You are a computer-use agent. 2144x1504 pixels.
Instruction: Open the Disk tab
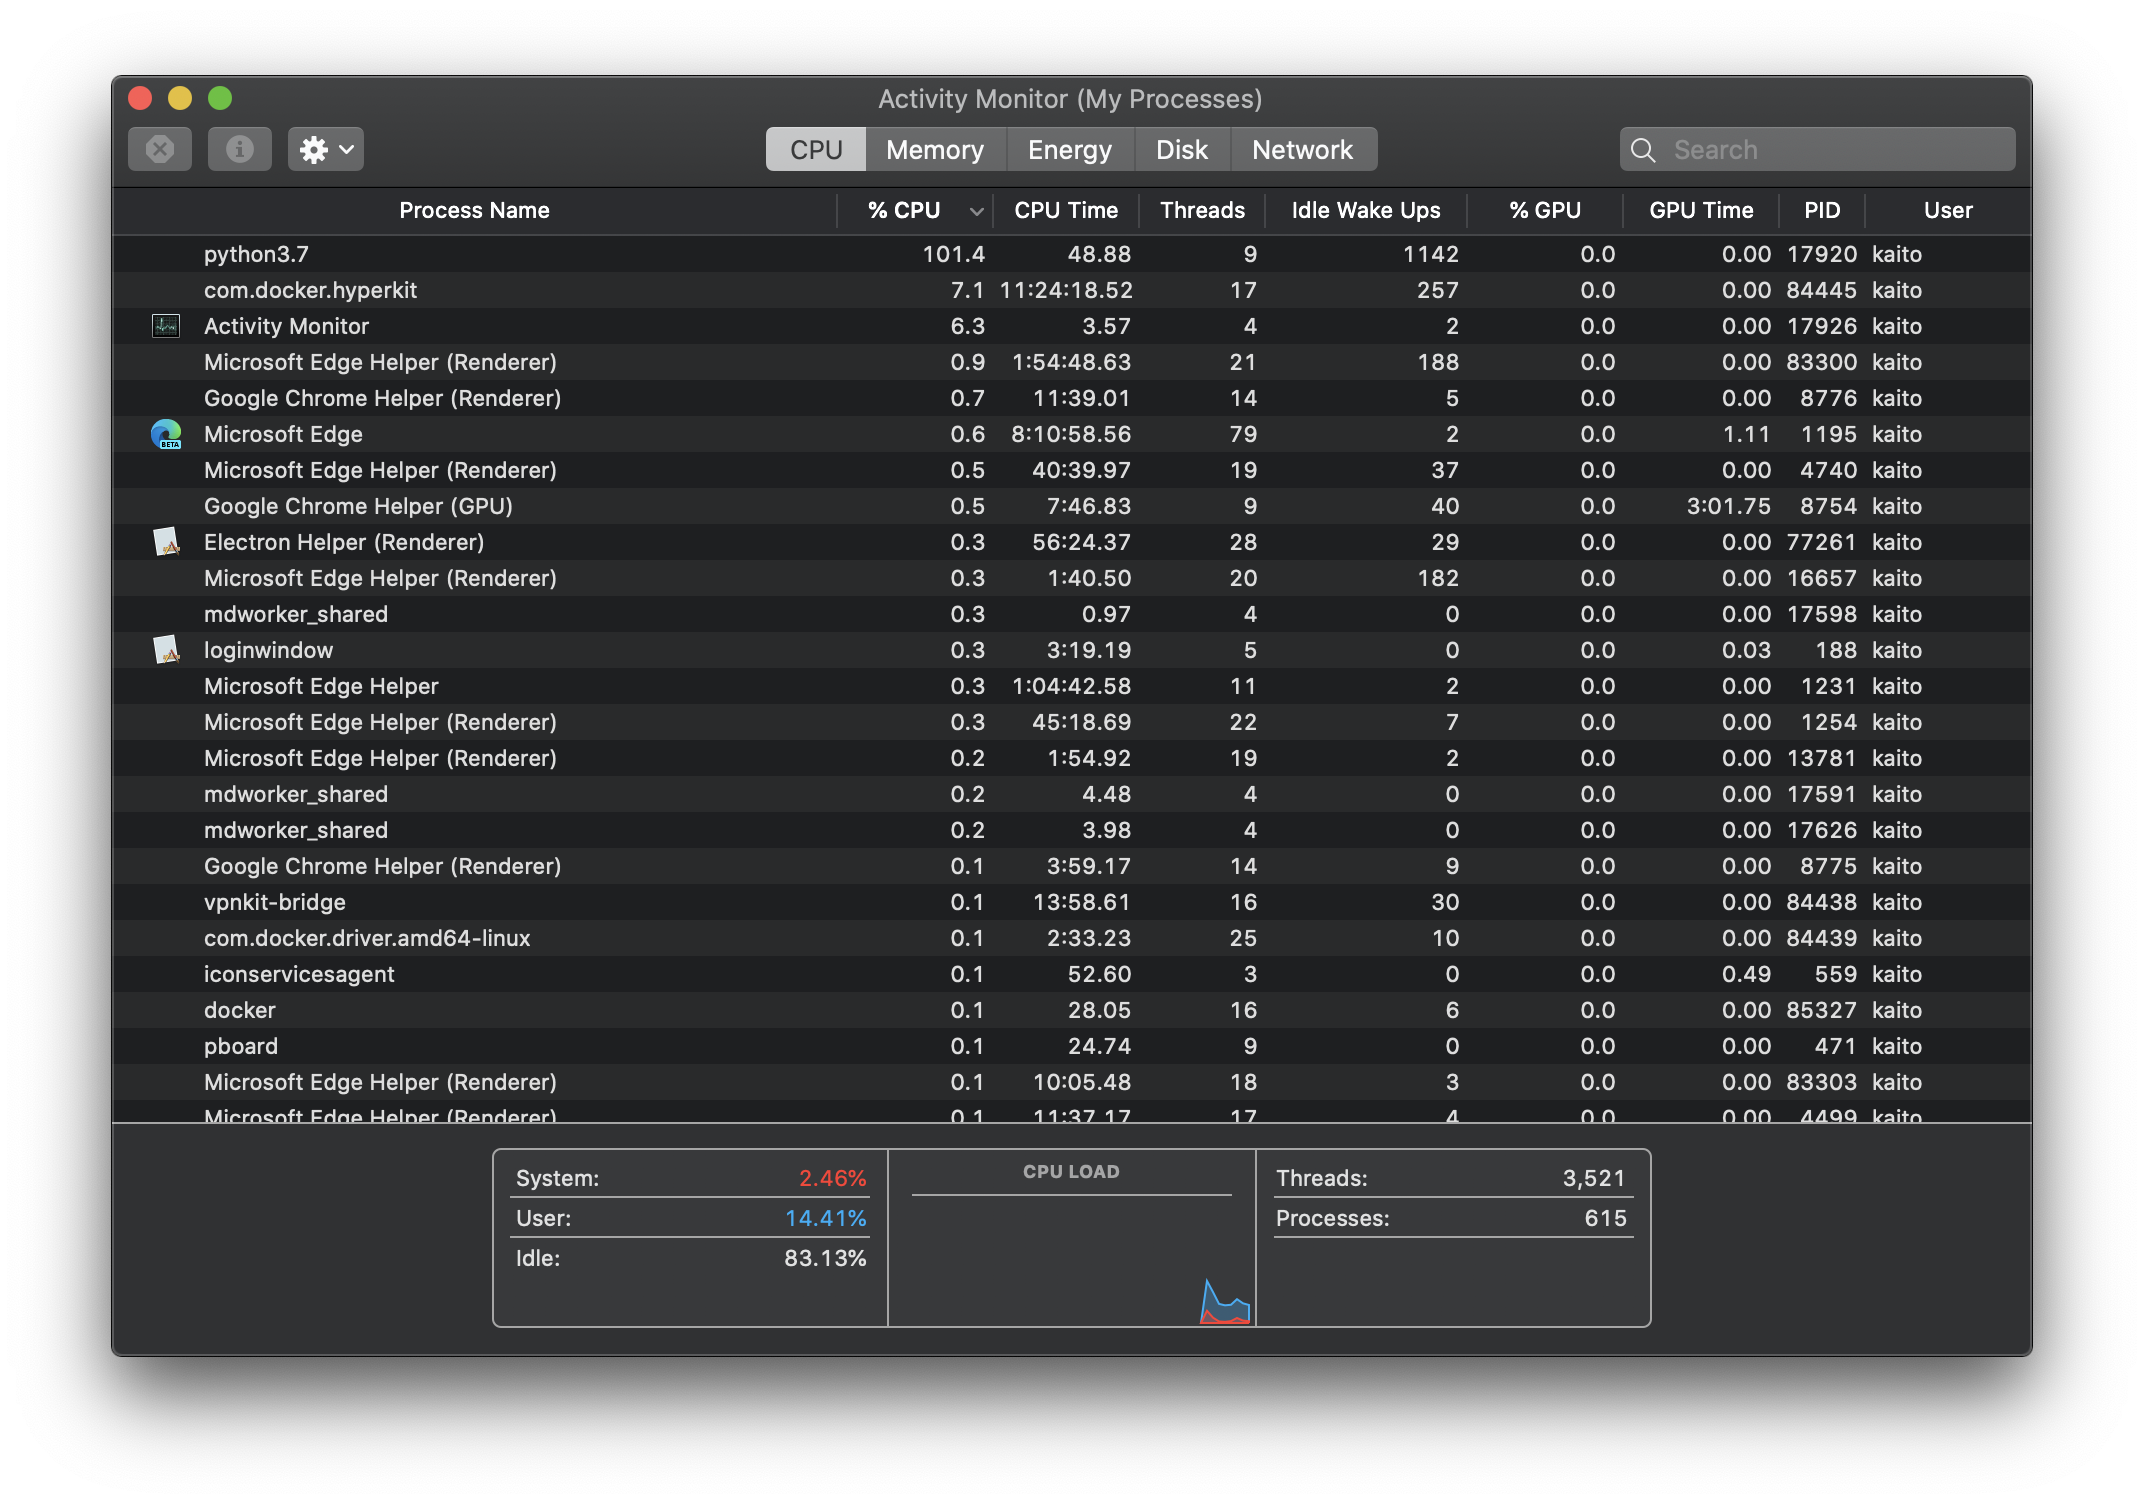[1181, 150]
